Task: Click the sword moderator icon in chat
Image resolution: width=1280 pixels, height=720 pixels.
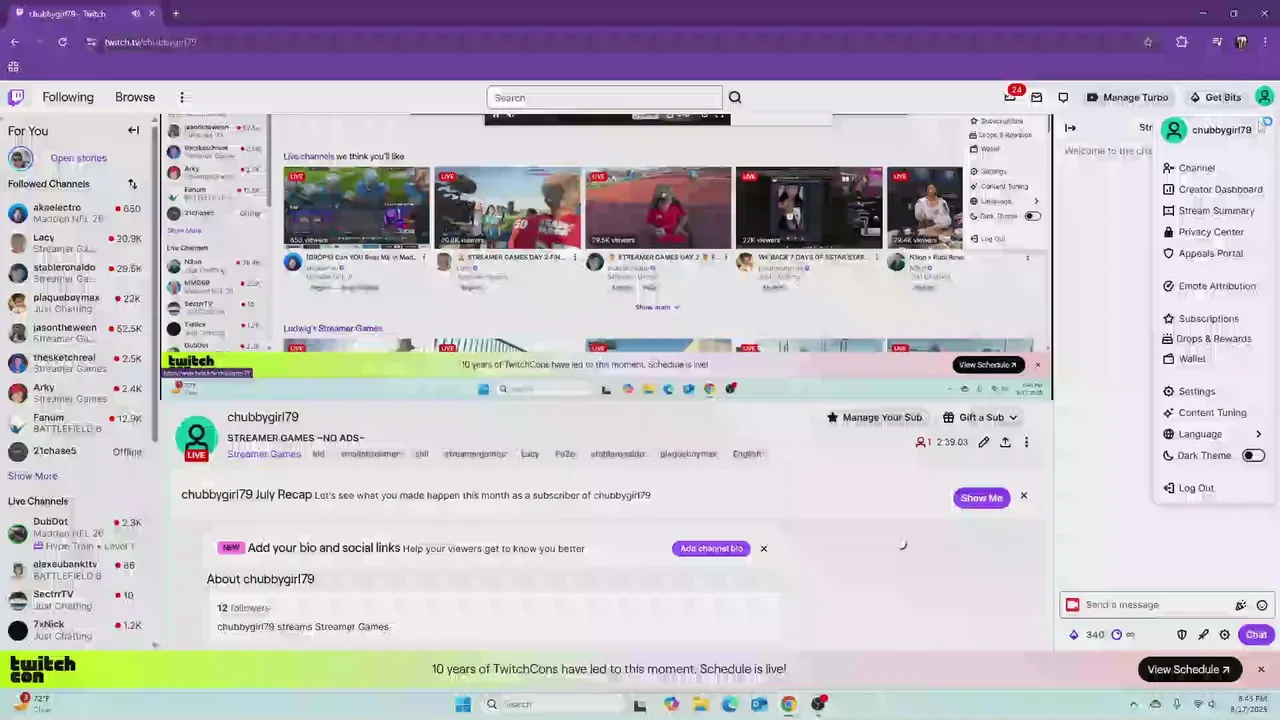Action: tap(1203, 634)
